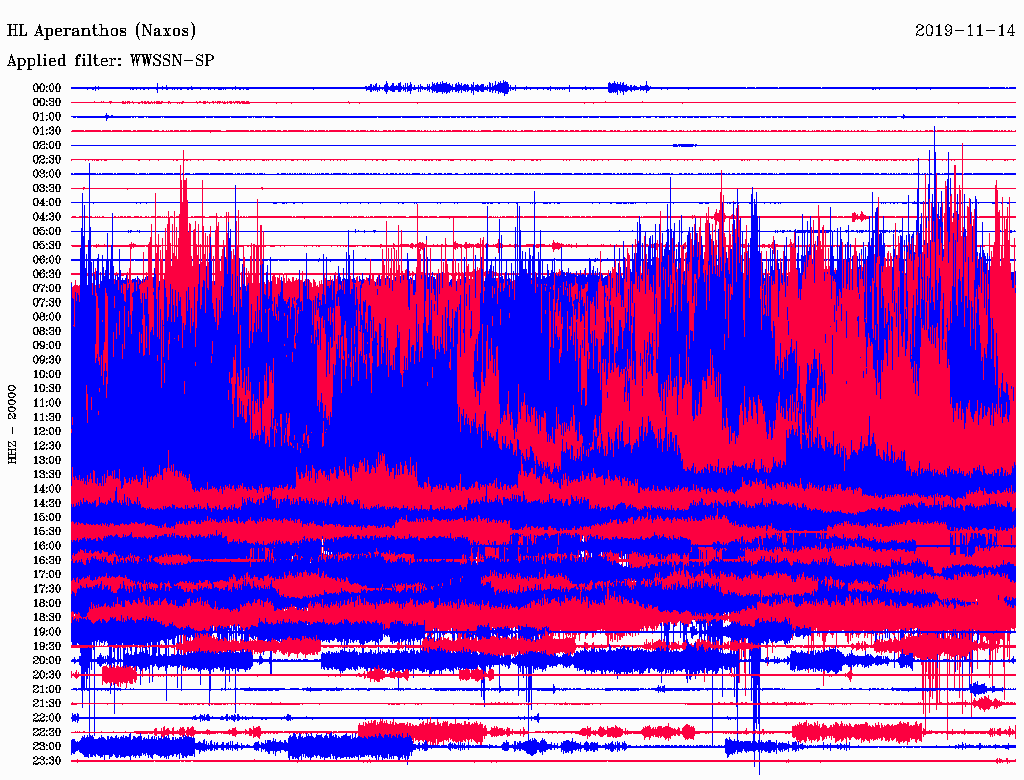Click the 01:00 time label

pyautogui.click(x=47, y=117)
